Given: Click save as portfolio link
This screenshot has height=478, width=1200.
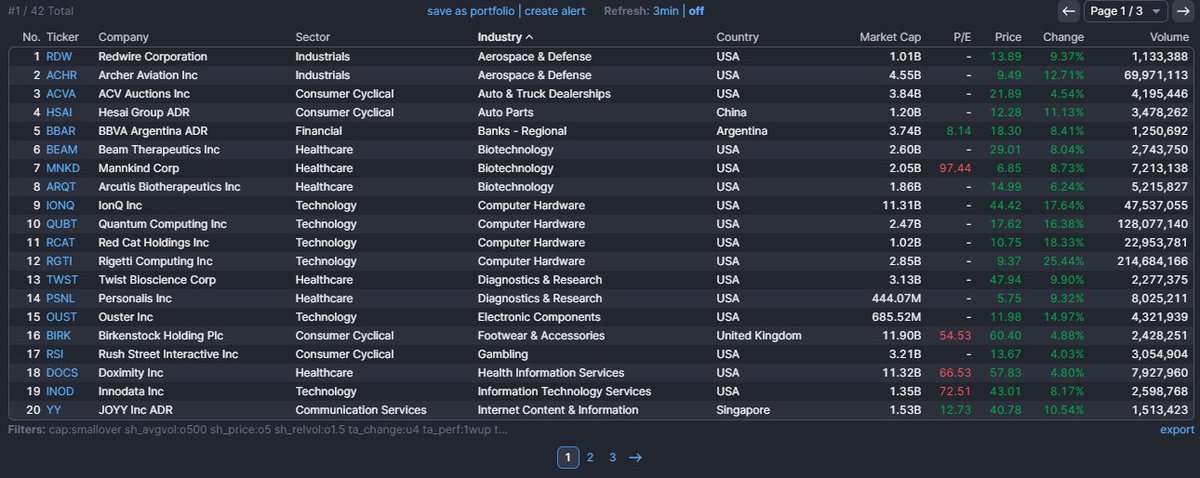Looking at the screenshot, I should point(471,11).
